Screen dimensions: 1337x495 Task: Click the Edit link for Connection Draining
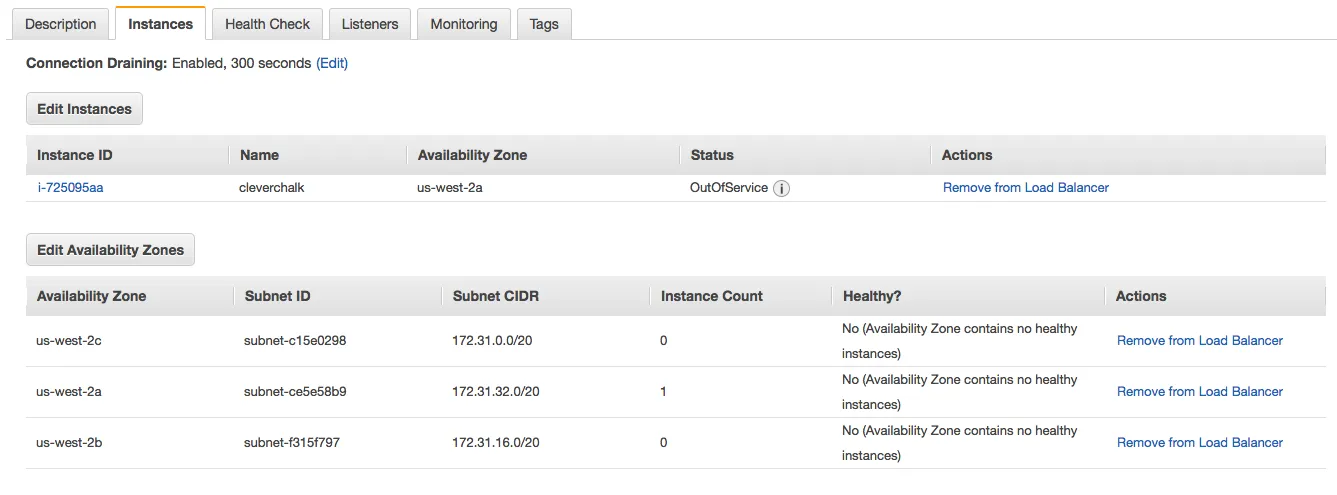pos(332,63)
